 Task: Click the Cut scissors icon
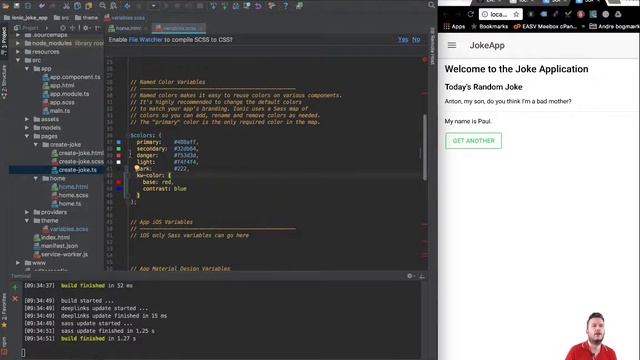click(x=66, y=6)
